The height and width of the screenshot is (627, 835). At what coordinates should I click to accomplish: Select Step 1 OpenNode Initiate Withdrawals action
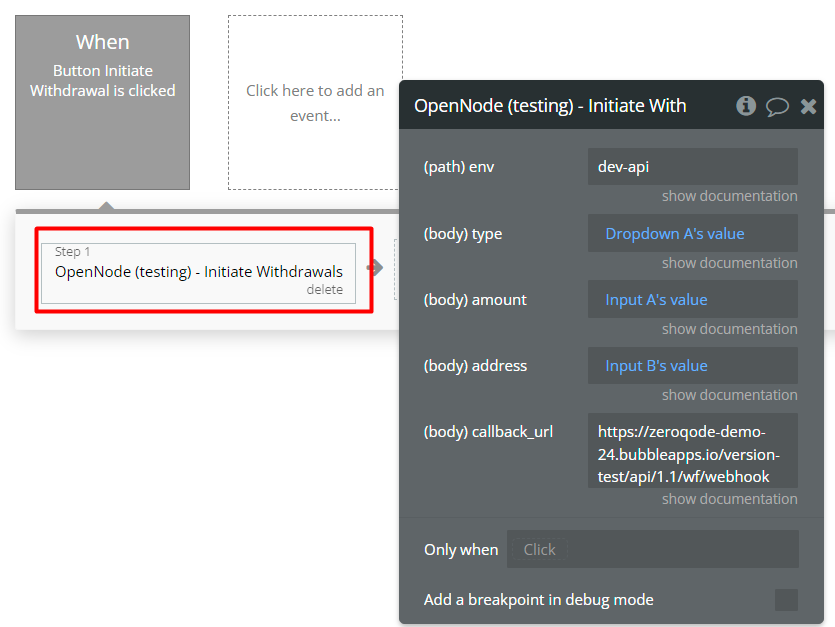(199, 273)
